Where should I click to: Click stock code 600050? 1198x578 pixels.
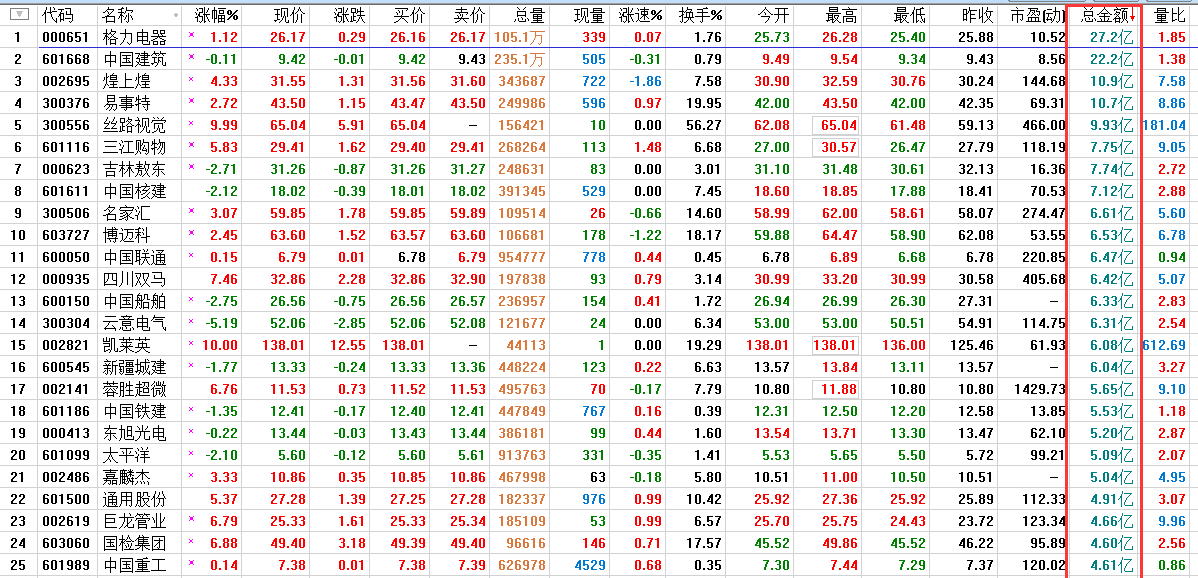click(66, 257)
